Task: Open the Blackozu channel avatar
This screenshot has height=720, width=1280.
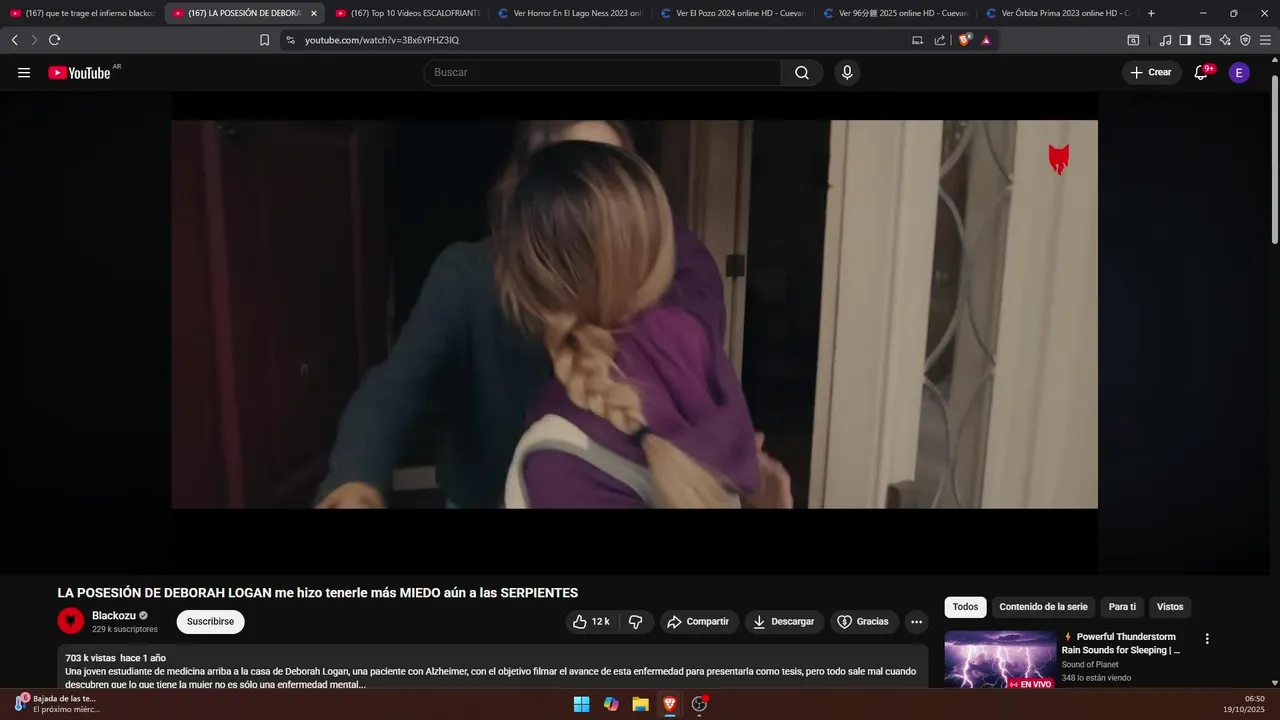Action: pos(70,621)
